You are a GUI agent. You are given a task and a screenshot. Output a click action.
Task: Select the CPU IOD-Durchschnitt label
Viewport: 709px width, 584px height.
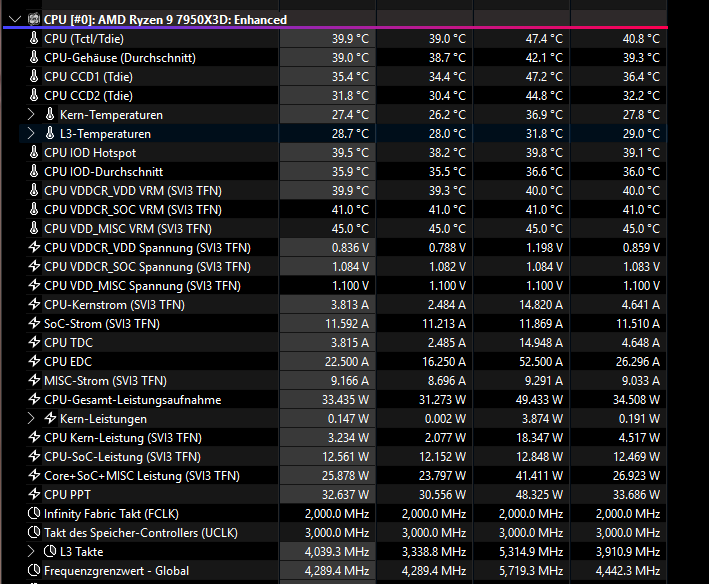(x=104, y=172)
